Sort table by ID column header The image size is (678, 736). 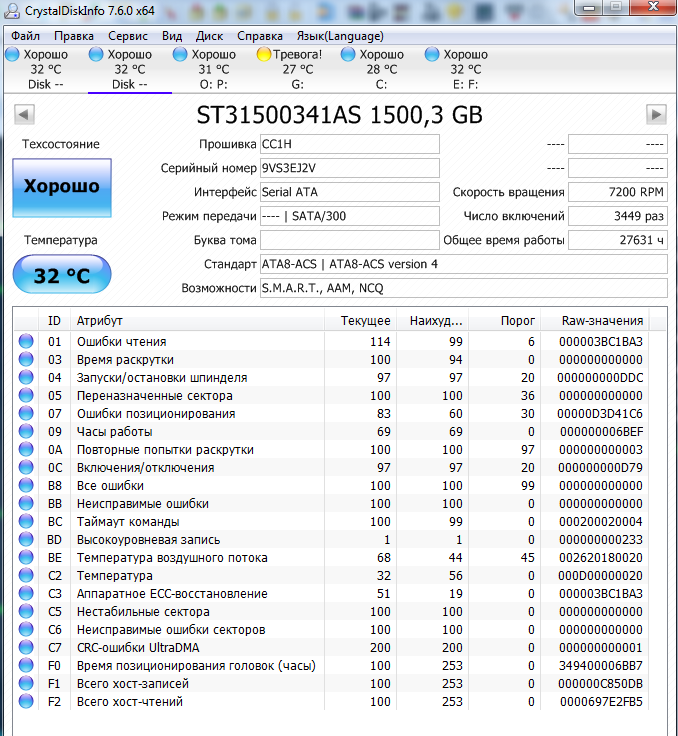point(54,321)
